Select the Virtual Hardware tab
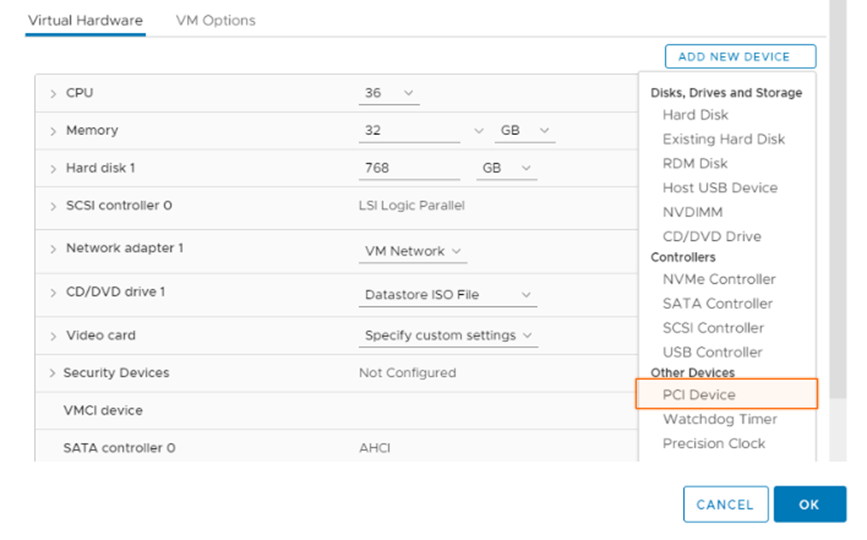 pyautogui.click(x=85, y=20)
